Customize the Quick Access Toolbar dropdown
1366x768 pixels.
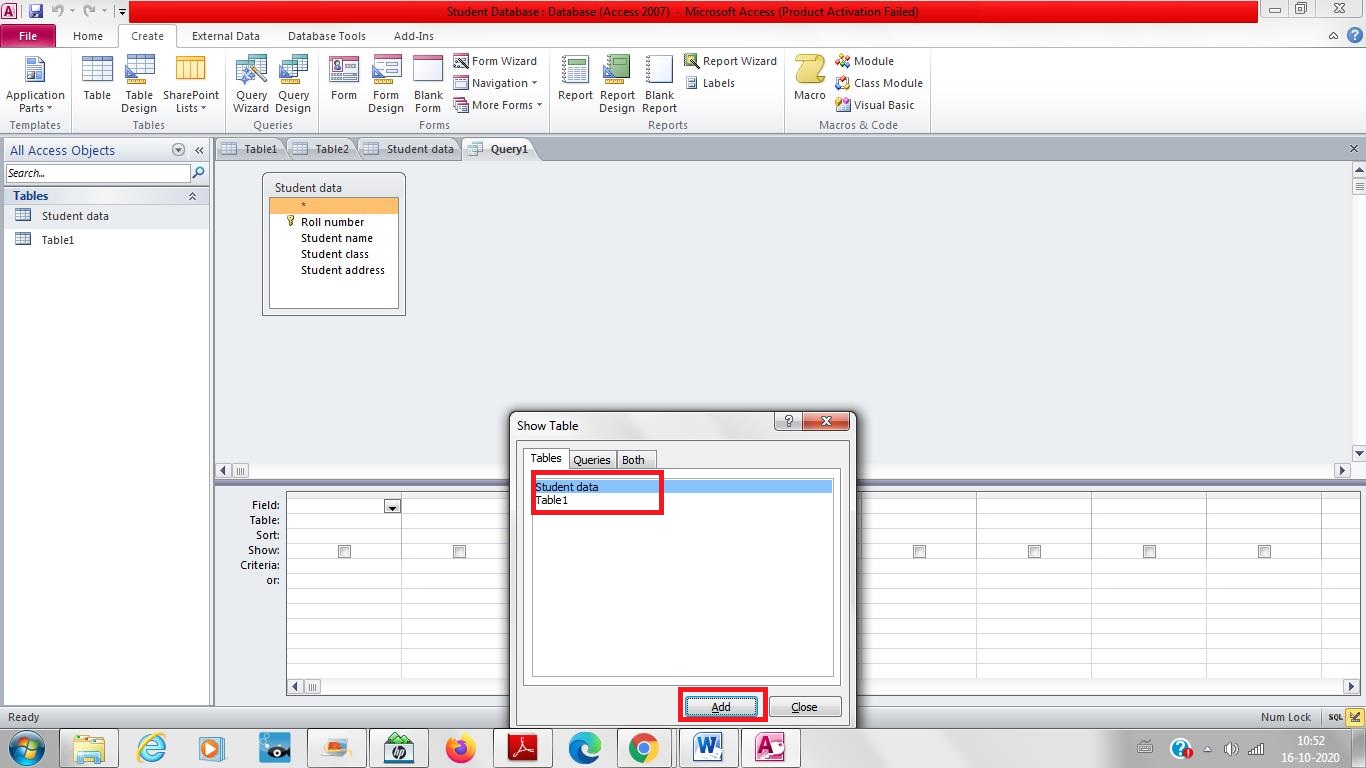122,12
